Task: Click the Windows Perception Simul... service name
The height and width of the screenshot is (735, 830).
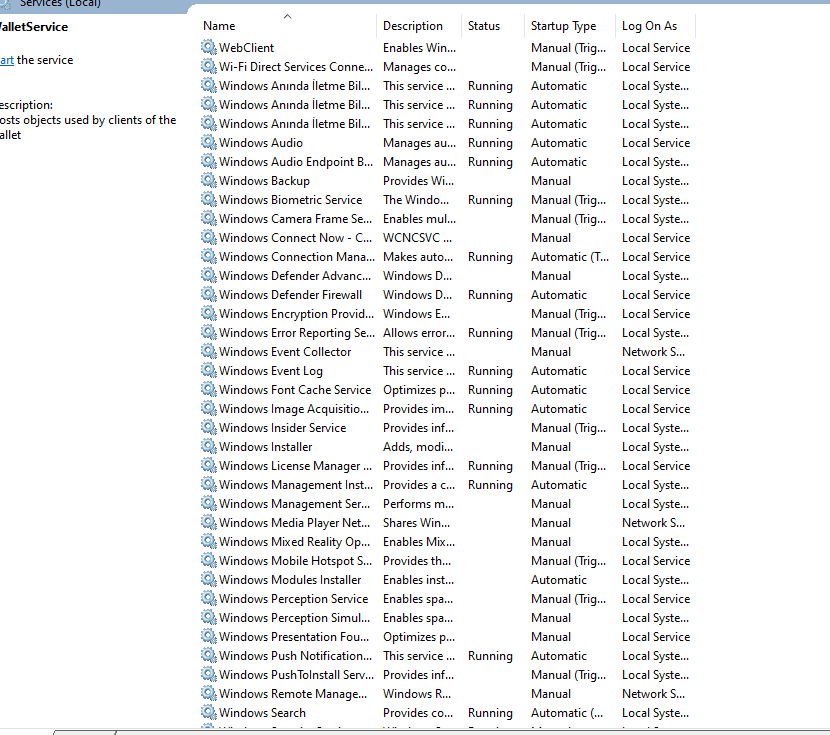Action: click(294, 618)
